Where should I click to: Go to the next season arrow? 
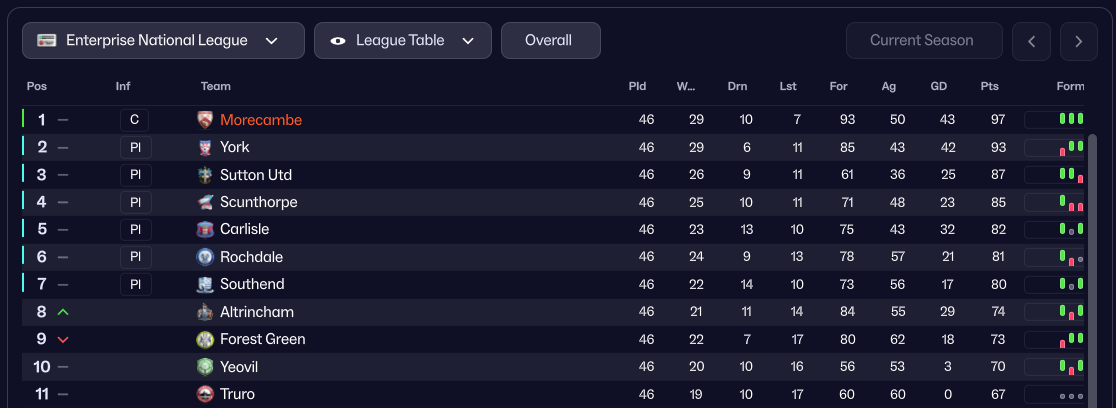coord(1078,41)
